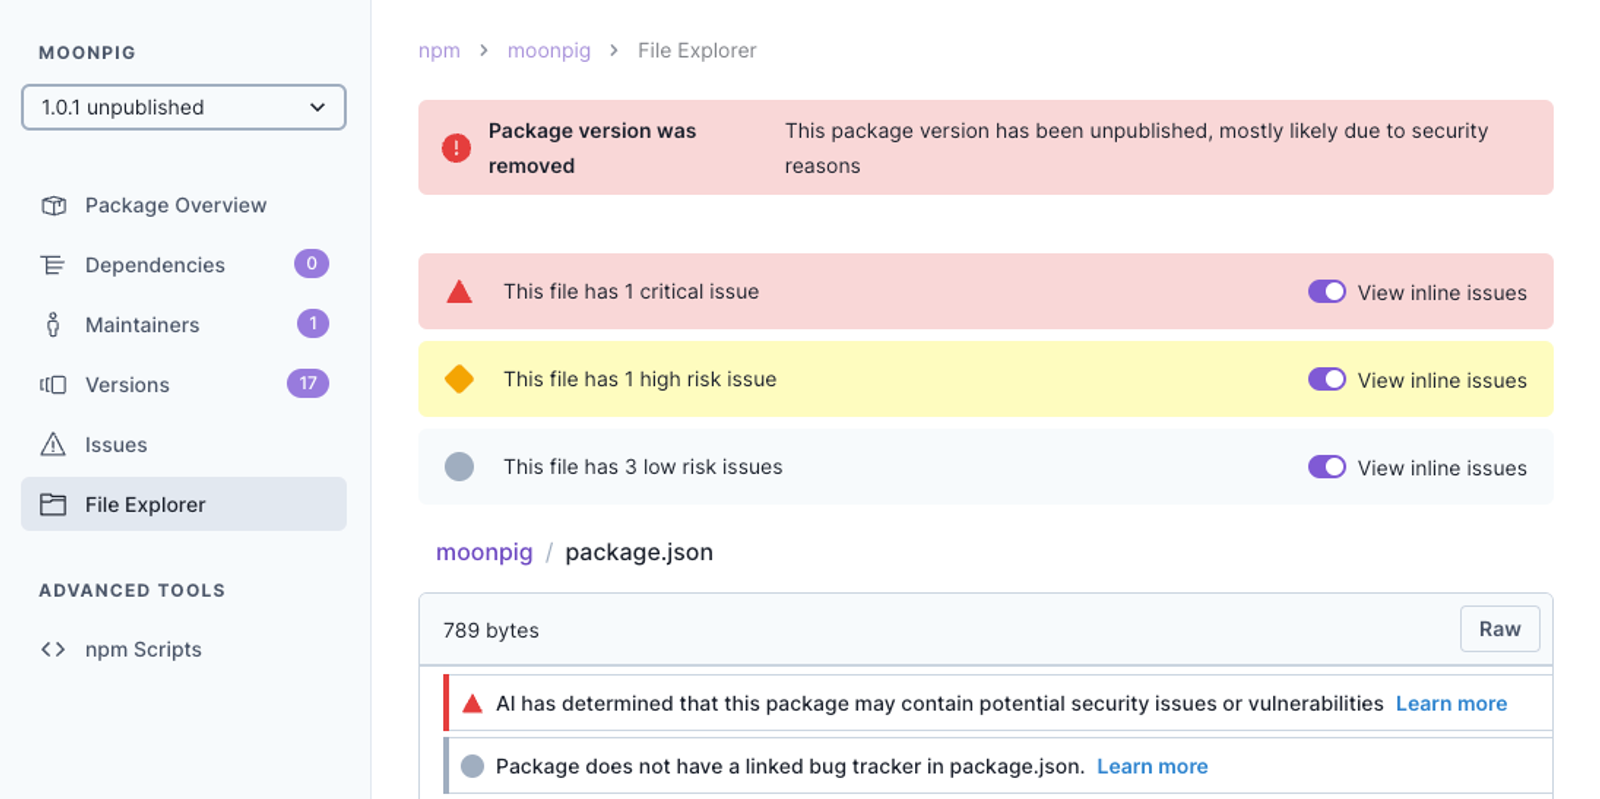Click the red critical issue triangle icon
1600x799 pixels.
(459, 292)
